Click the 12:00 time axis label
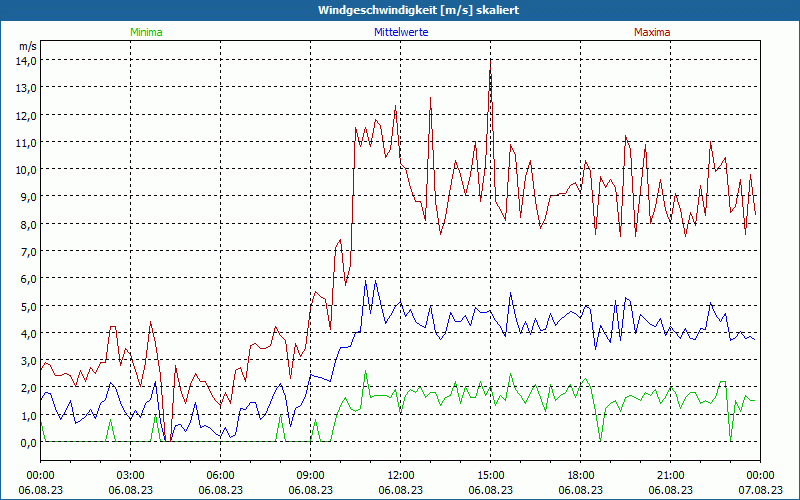 tap(401, 476)
